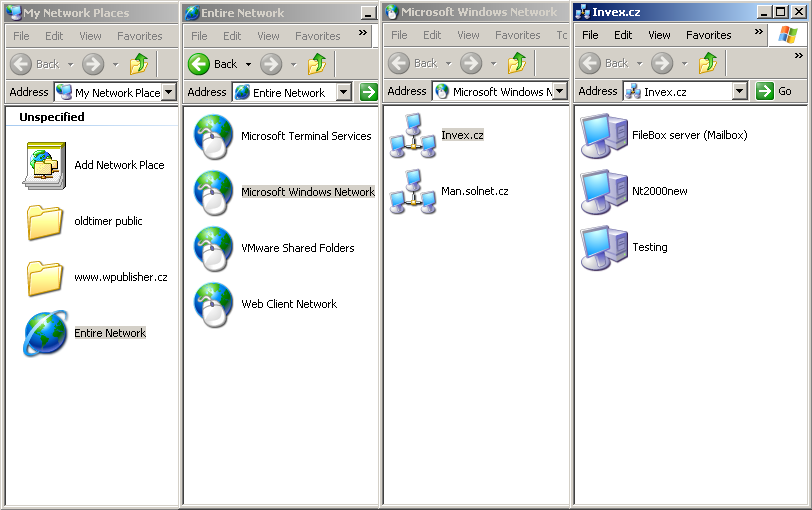Open File menu in Invex.cz window

tap(590, 35)
